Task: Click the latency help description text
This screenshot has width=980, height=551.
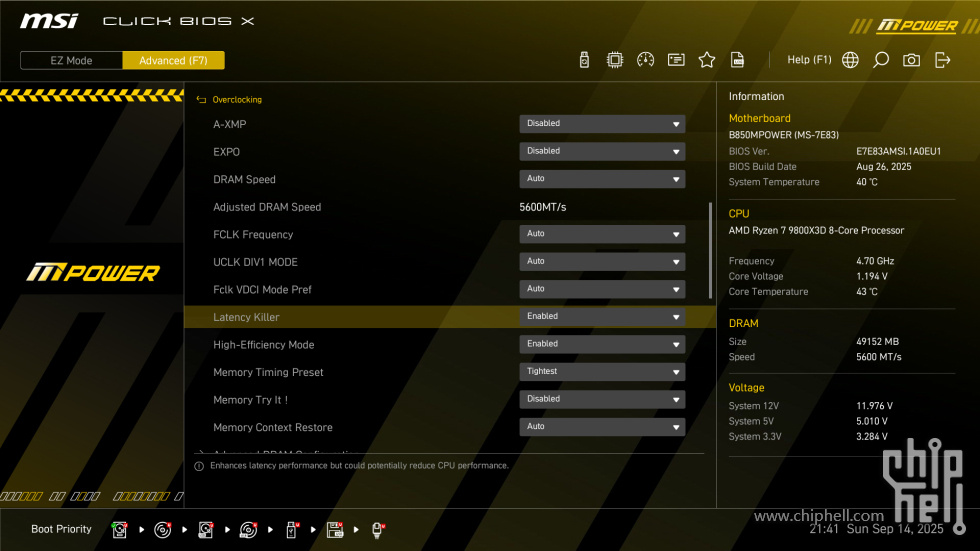Action: 359,466
